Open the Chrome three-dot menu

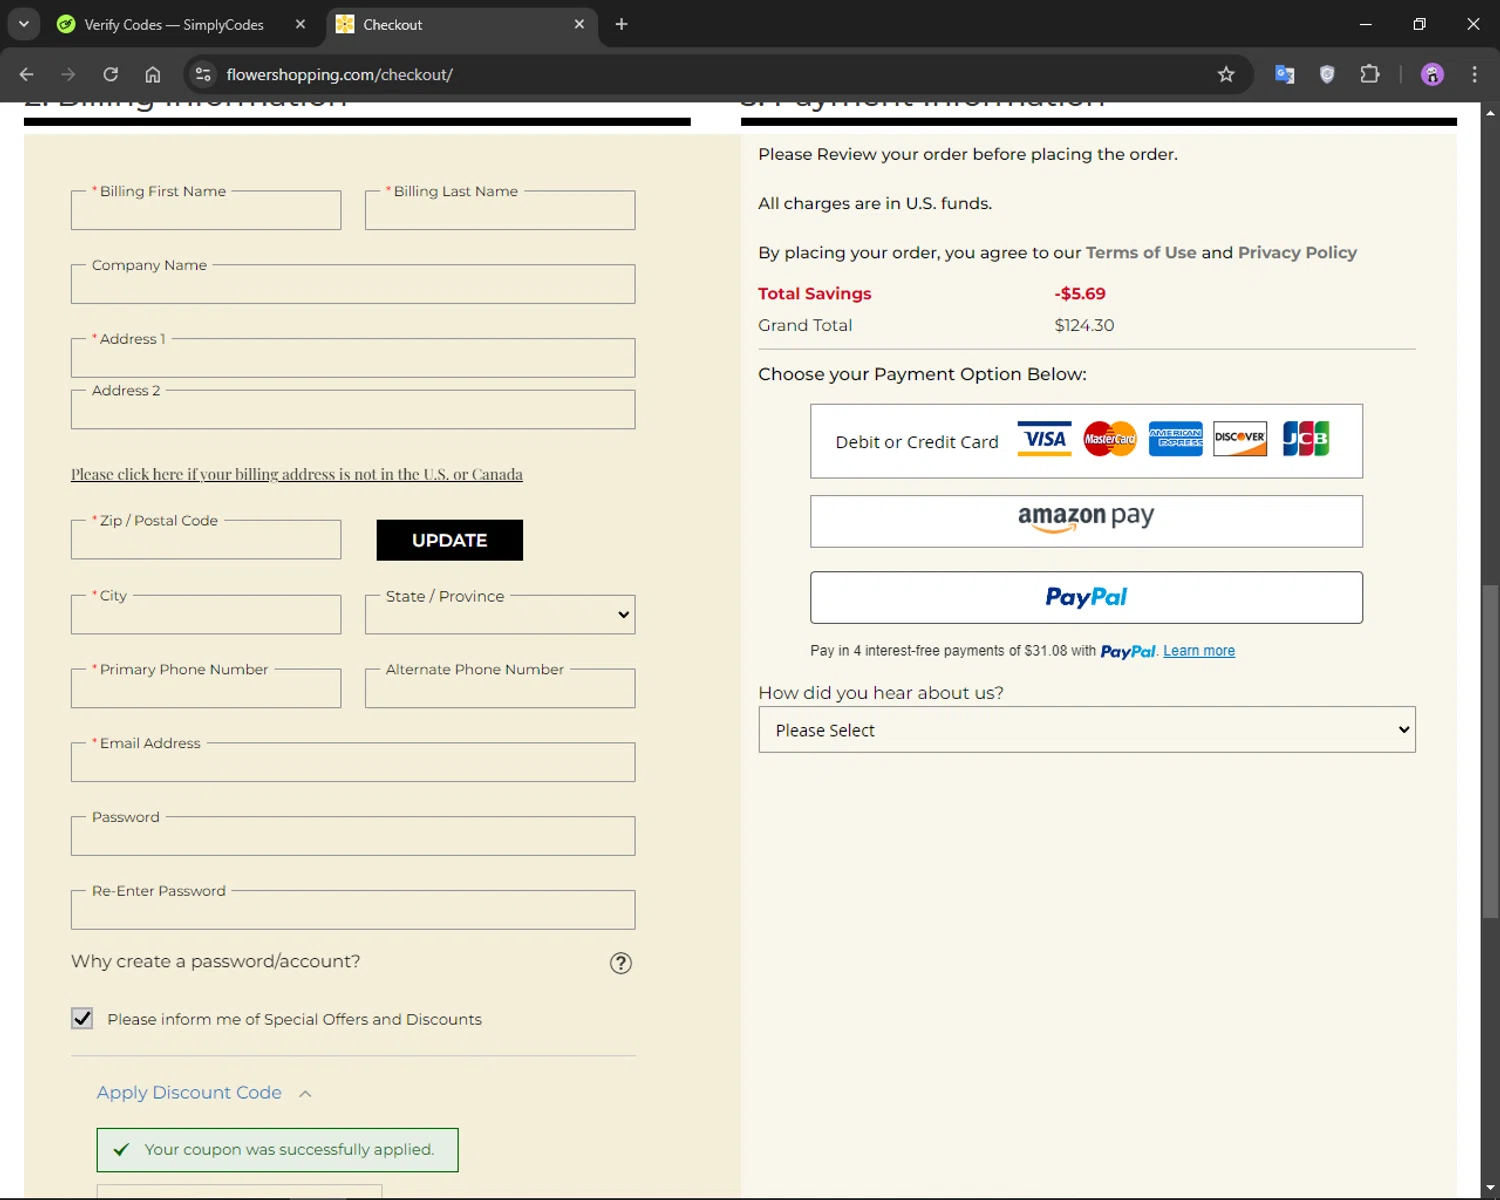click(1474, 74)
